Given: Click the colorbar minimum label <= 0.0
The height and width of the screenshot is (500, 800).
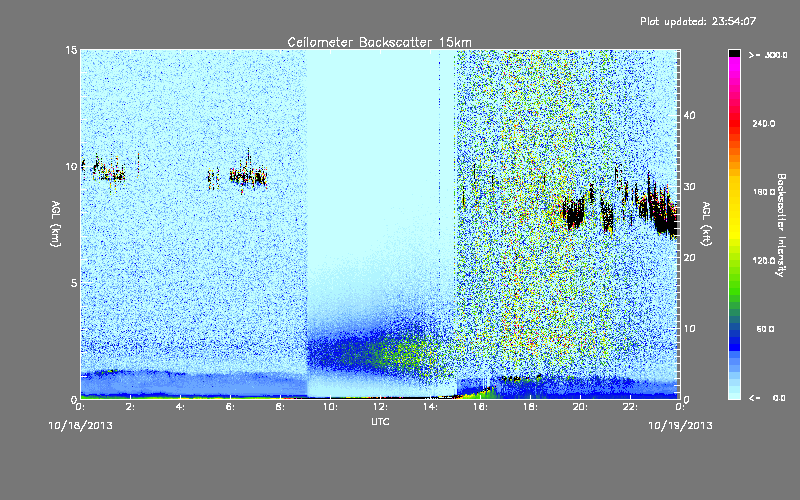Looking at the screenshot, I should point(767,398).
